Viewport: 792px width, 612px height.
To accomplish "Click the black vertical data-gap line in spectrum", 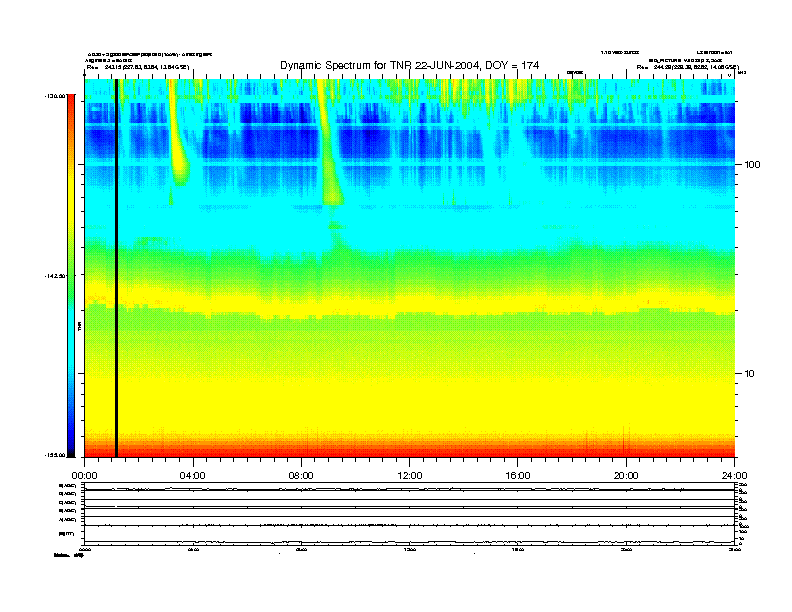I will click(116, 268).
